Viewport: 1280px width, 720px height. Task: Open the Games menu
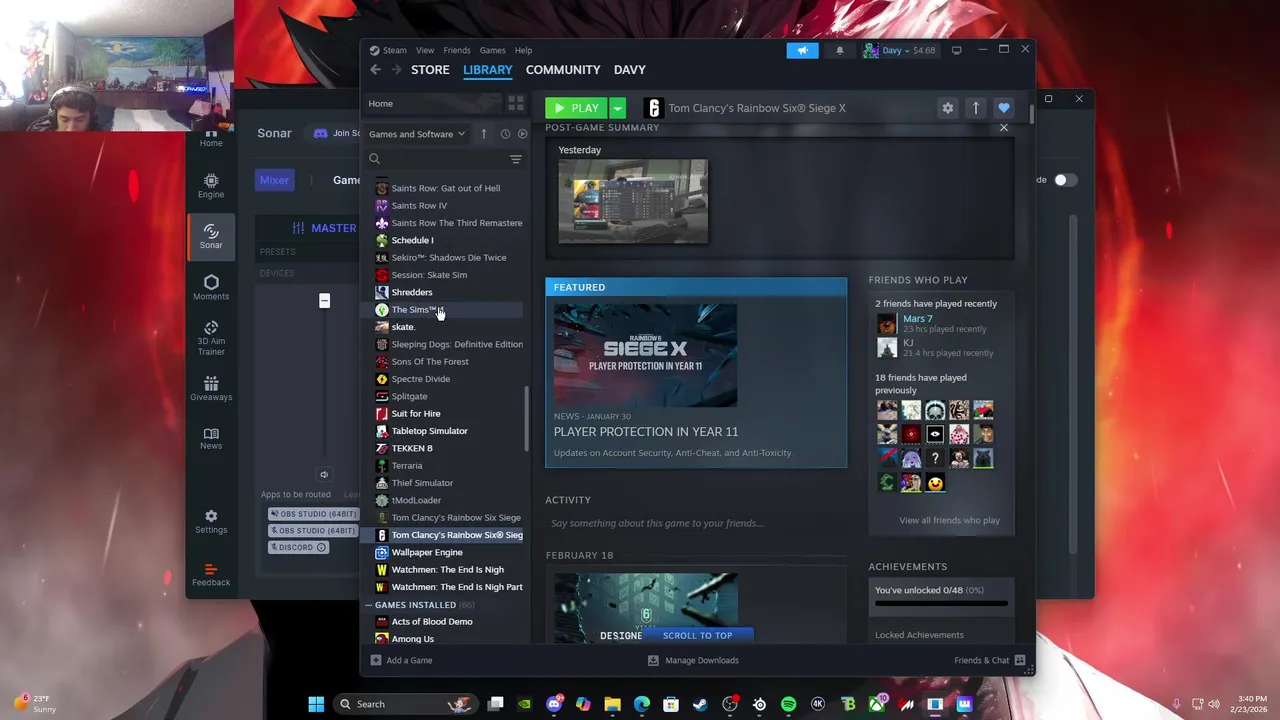492,50
